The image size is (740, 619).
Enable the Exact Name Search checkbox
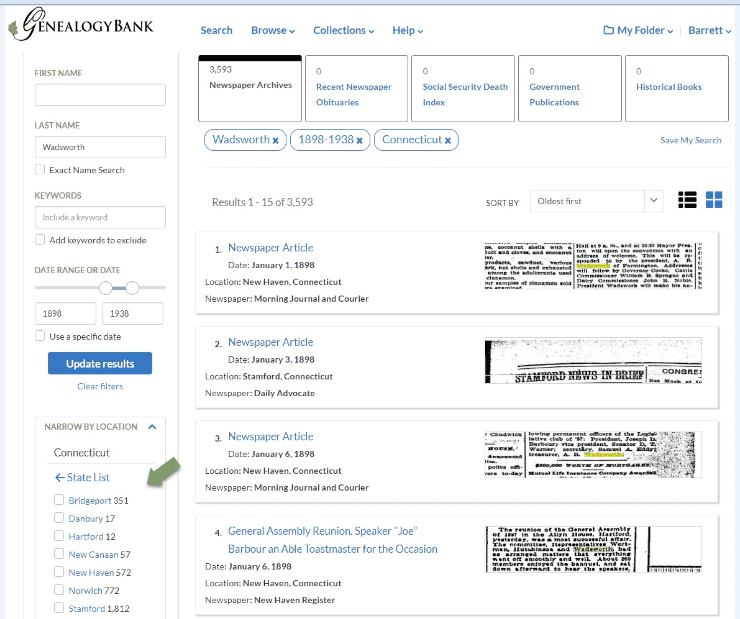40,169
